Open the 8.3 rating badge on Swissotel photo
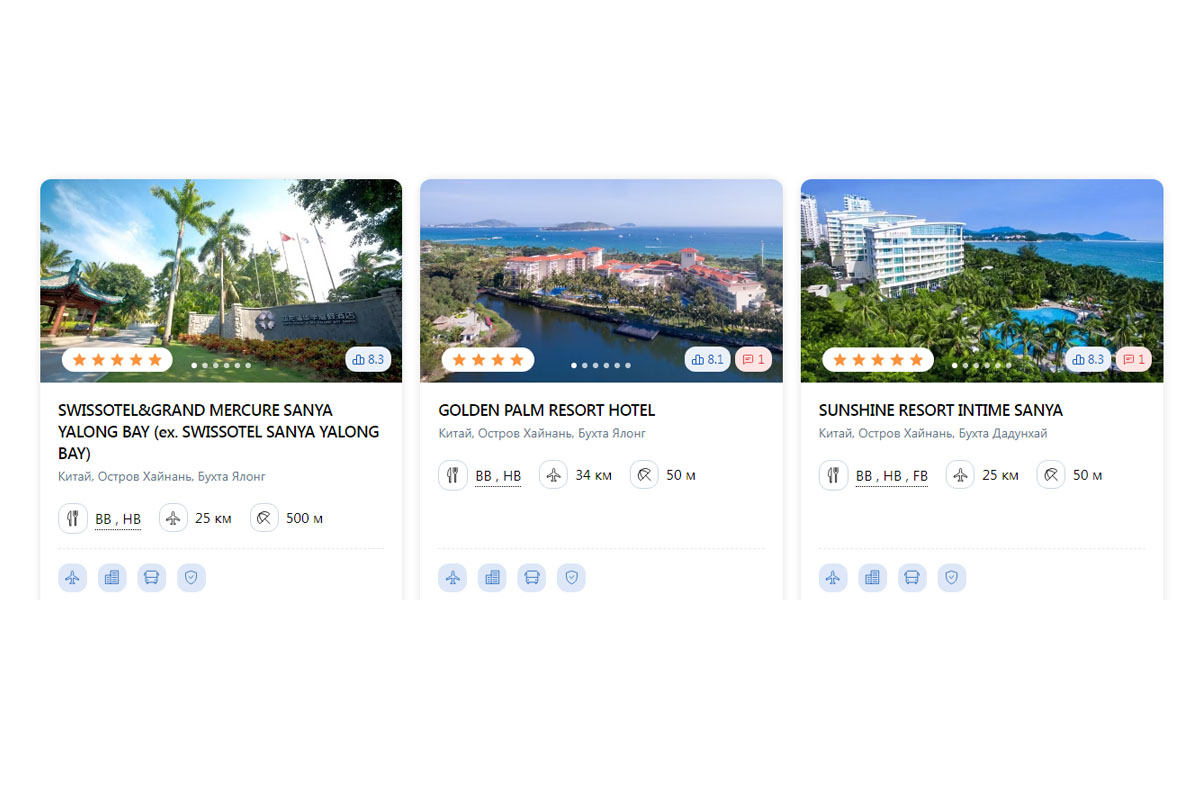 [x=368, y=360]
